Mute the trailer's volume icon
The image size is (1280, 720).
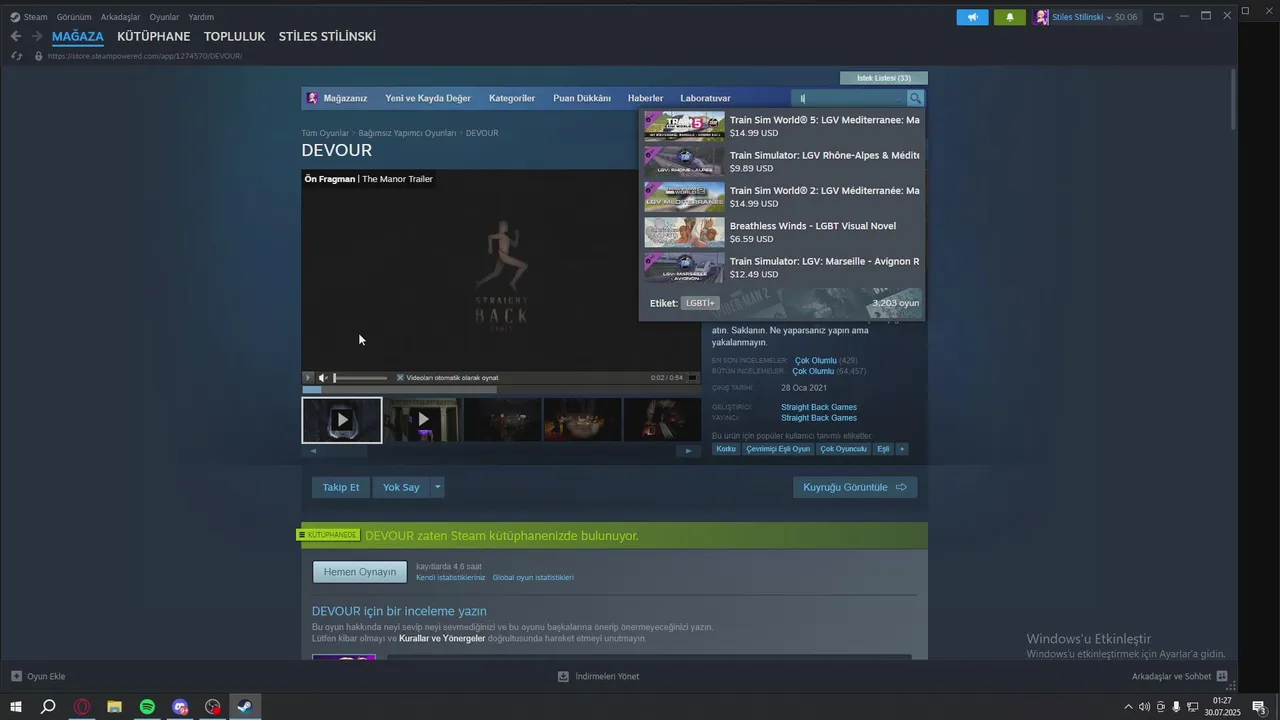point(322,378)
